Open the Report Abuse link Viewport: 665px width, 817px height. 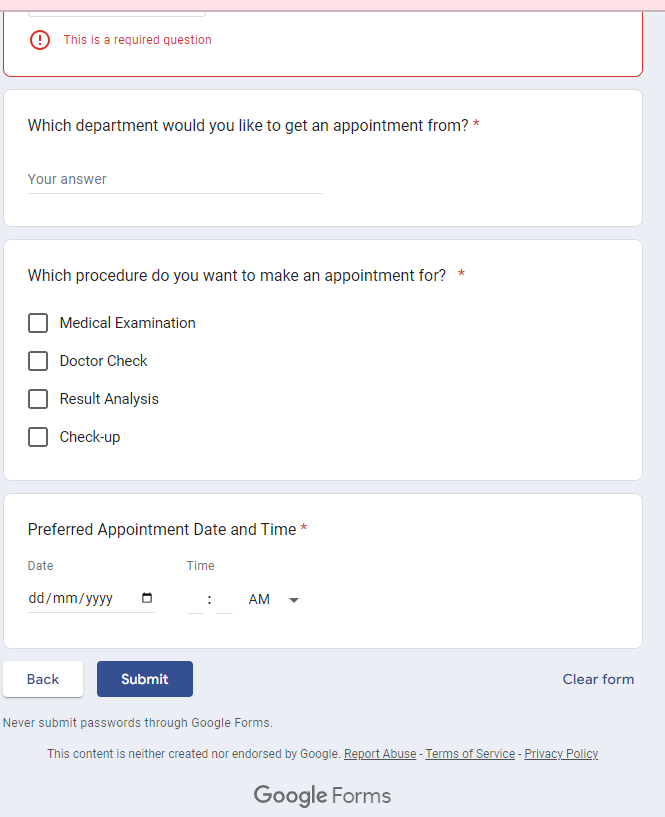click(380, 754)
